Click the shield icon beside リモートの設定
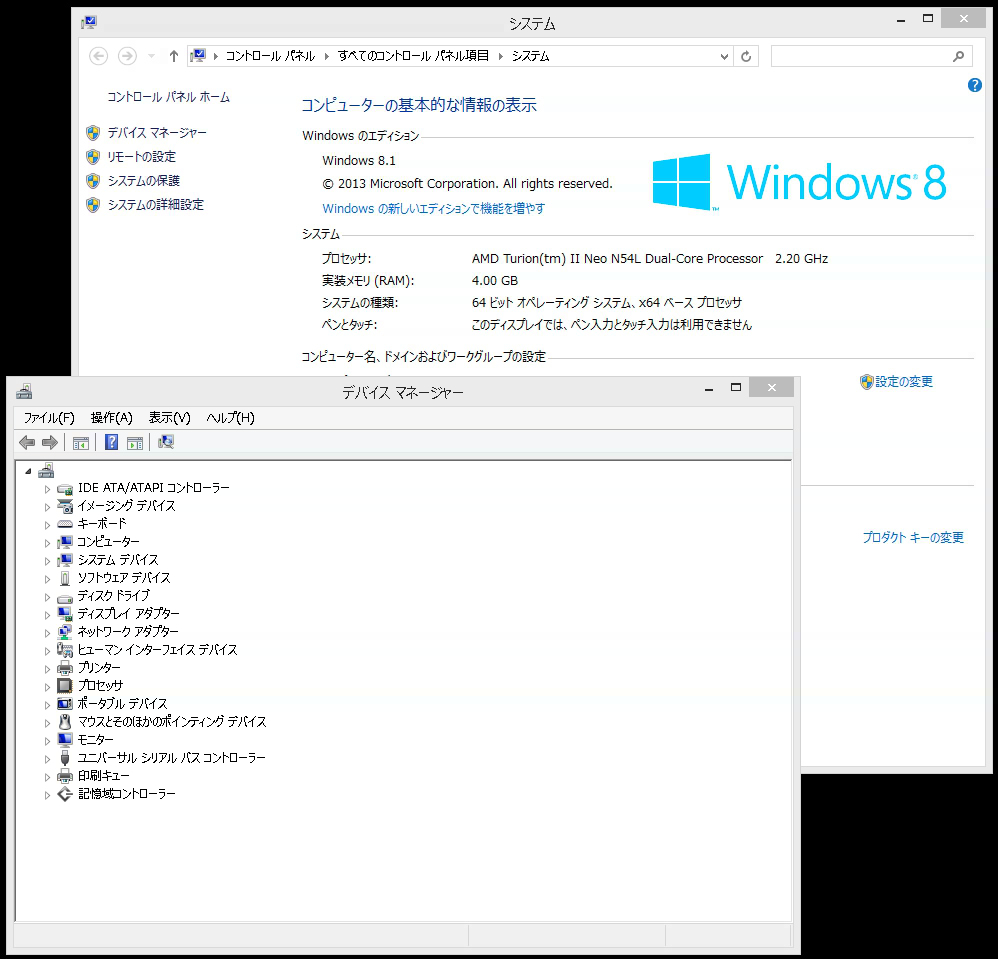This screenshot has height=959, width=998. (x=93, y=157)
